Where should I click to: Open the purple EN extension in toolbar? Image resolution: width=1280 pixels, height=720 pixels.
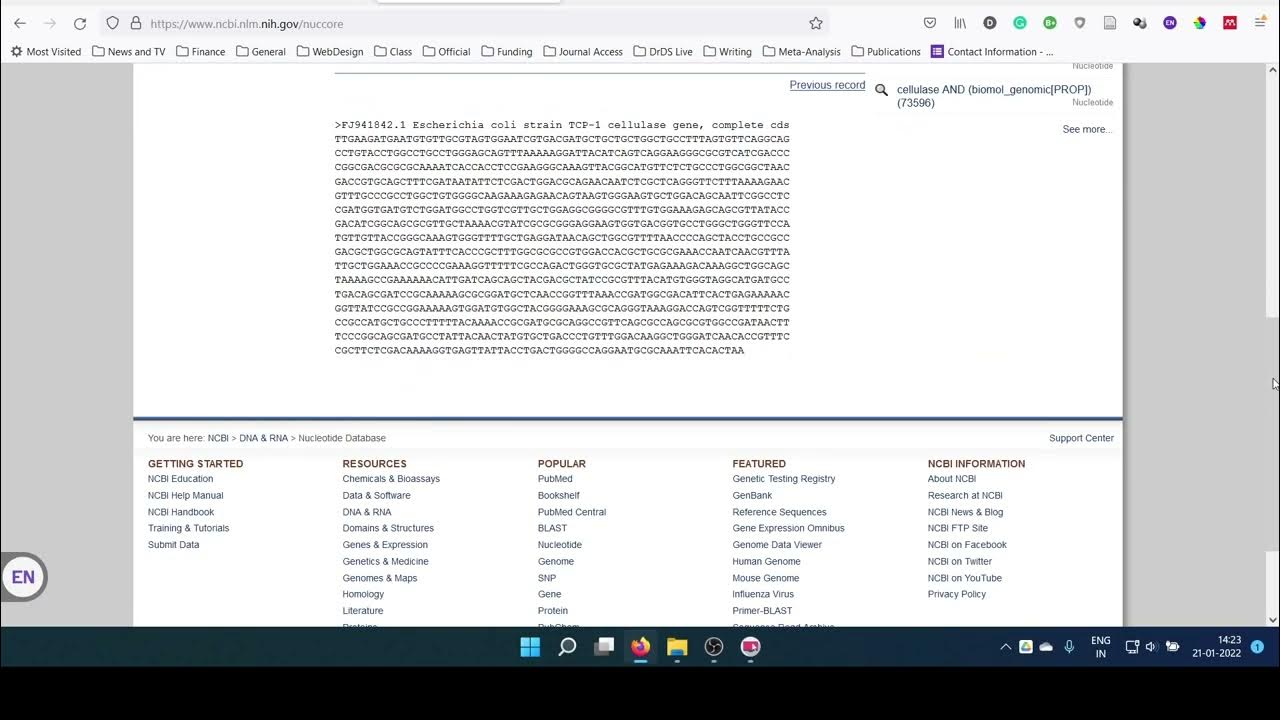1170,23
